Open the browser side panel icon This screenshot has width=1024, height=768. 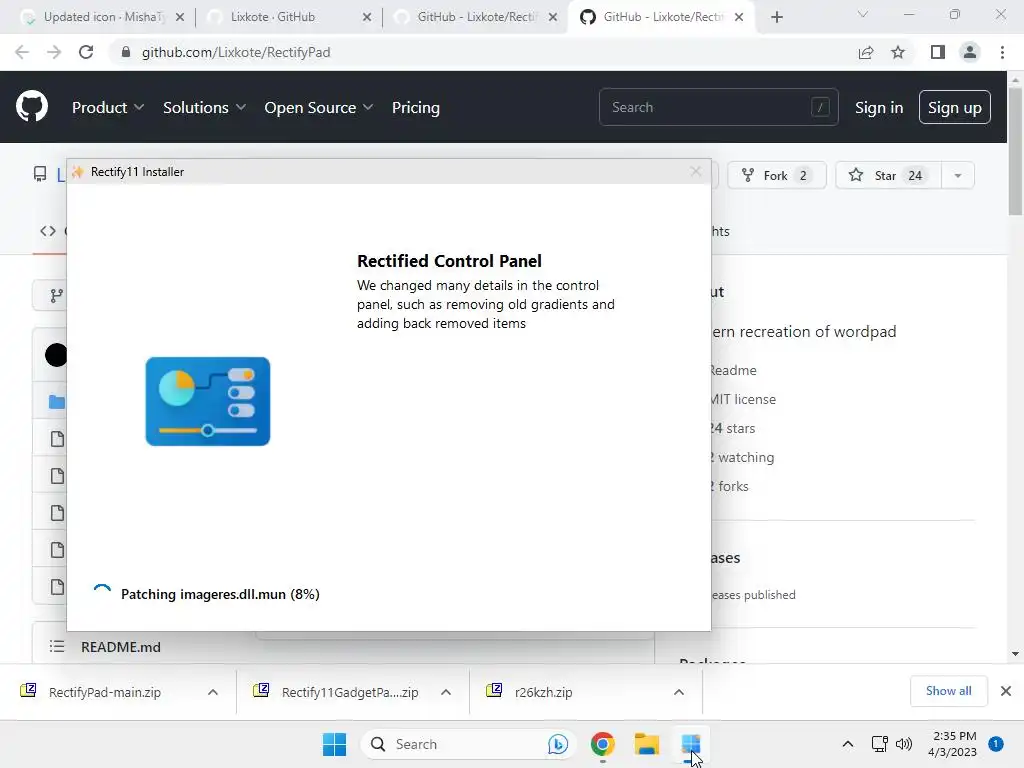[938, 52]
